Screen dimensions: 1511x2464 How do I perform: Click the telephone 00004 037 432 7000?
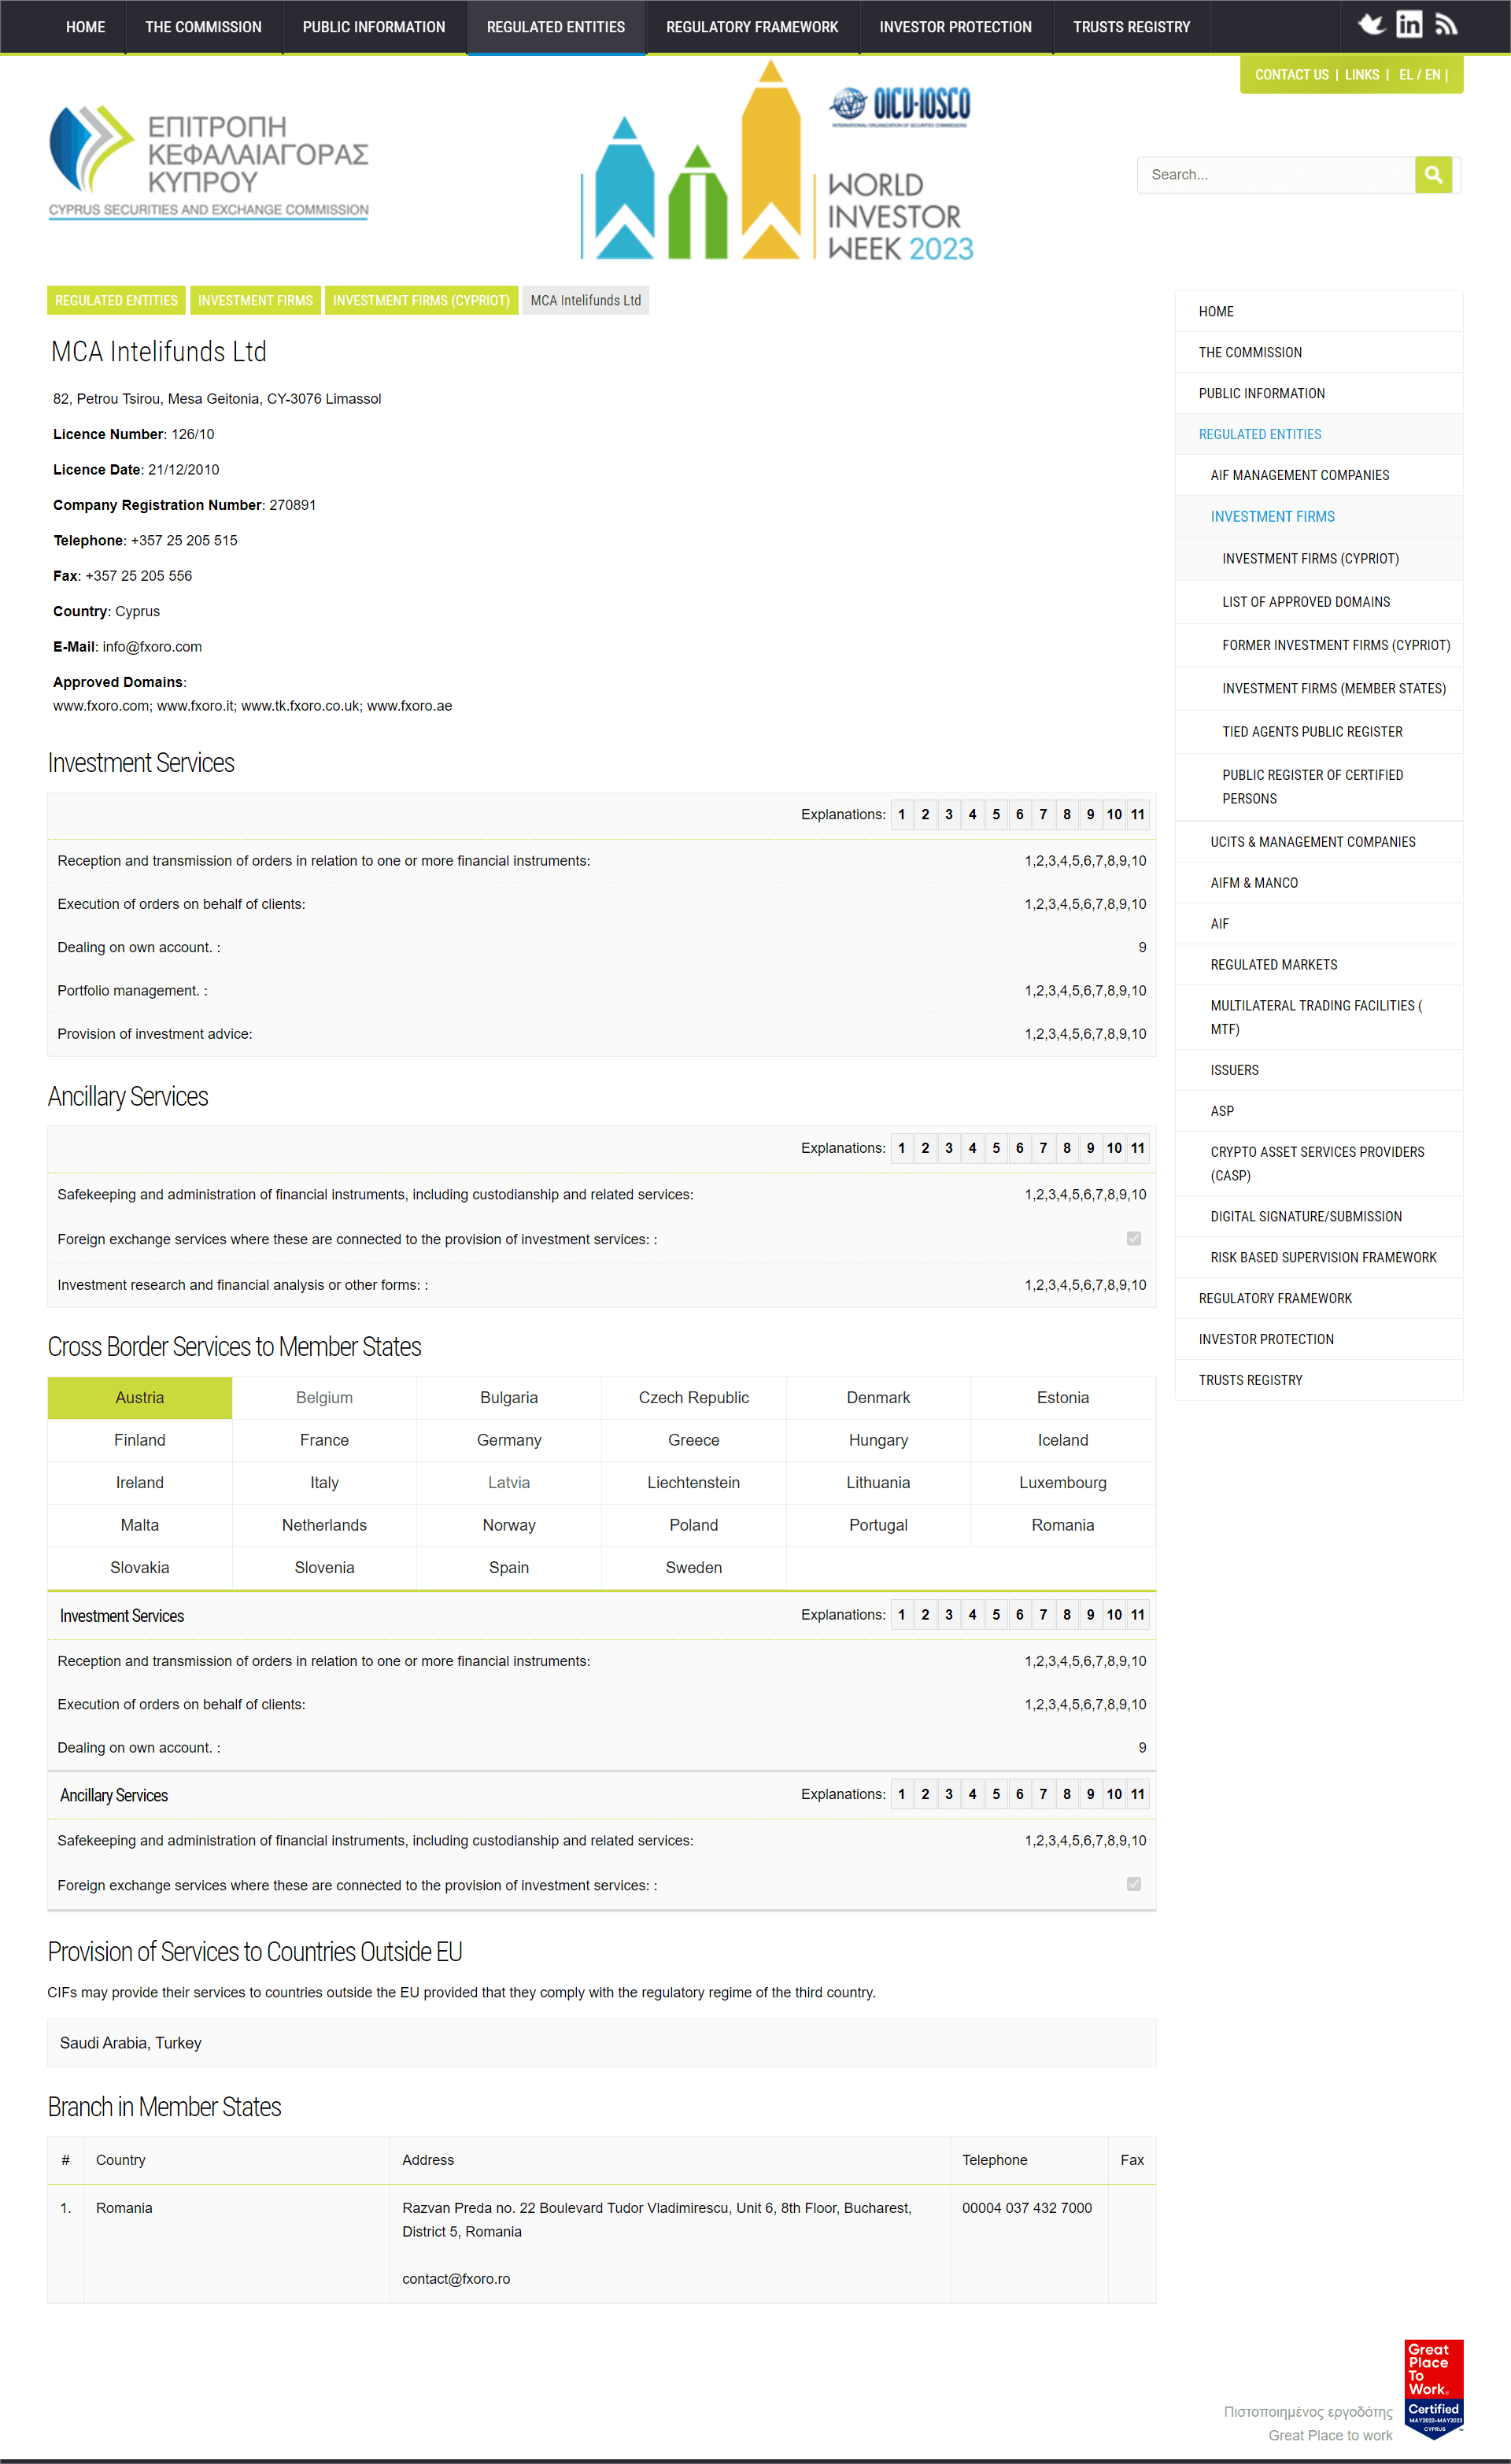1026,2208
